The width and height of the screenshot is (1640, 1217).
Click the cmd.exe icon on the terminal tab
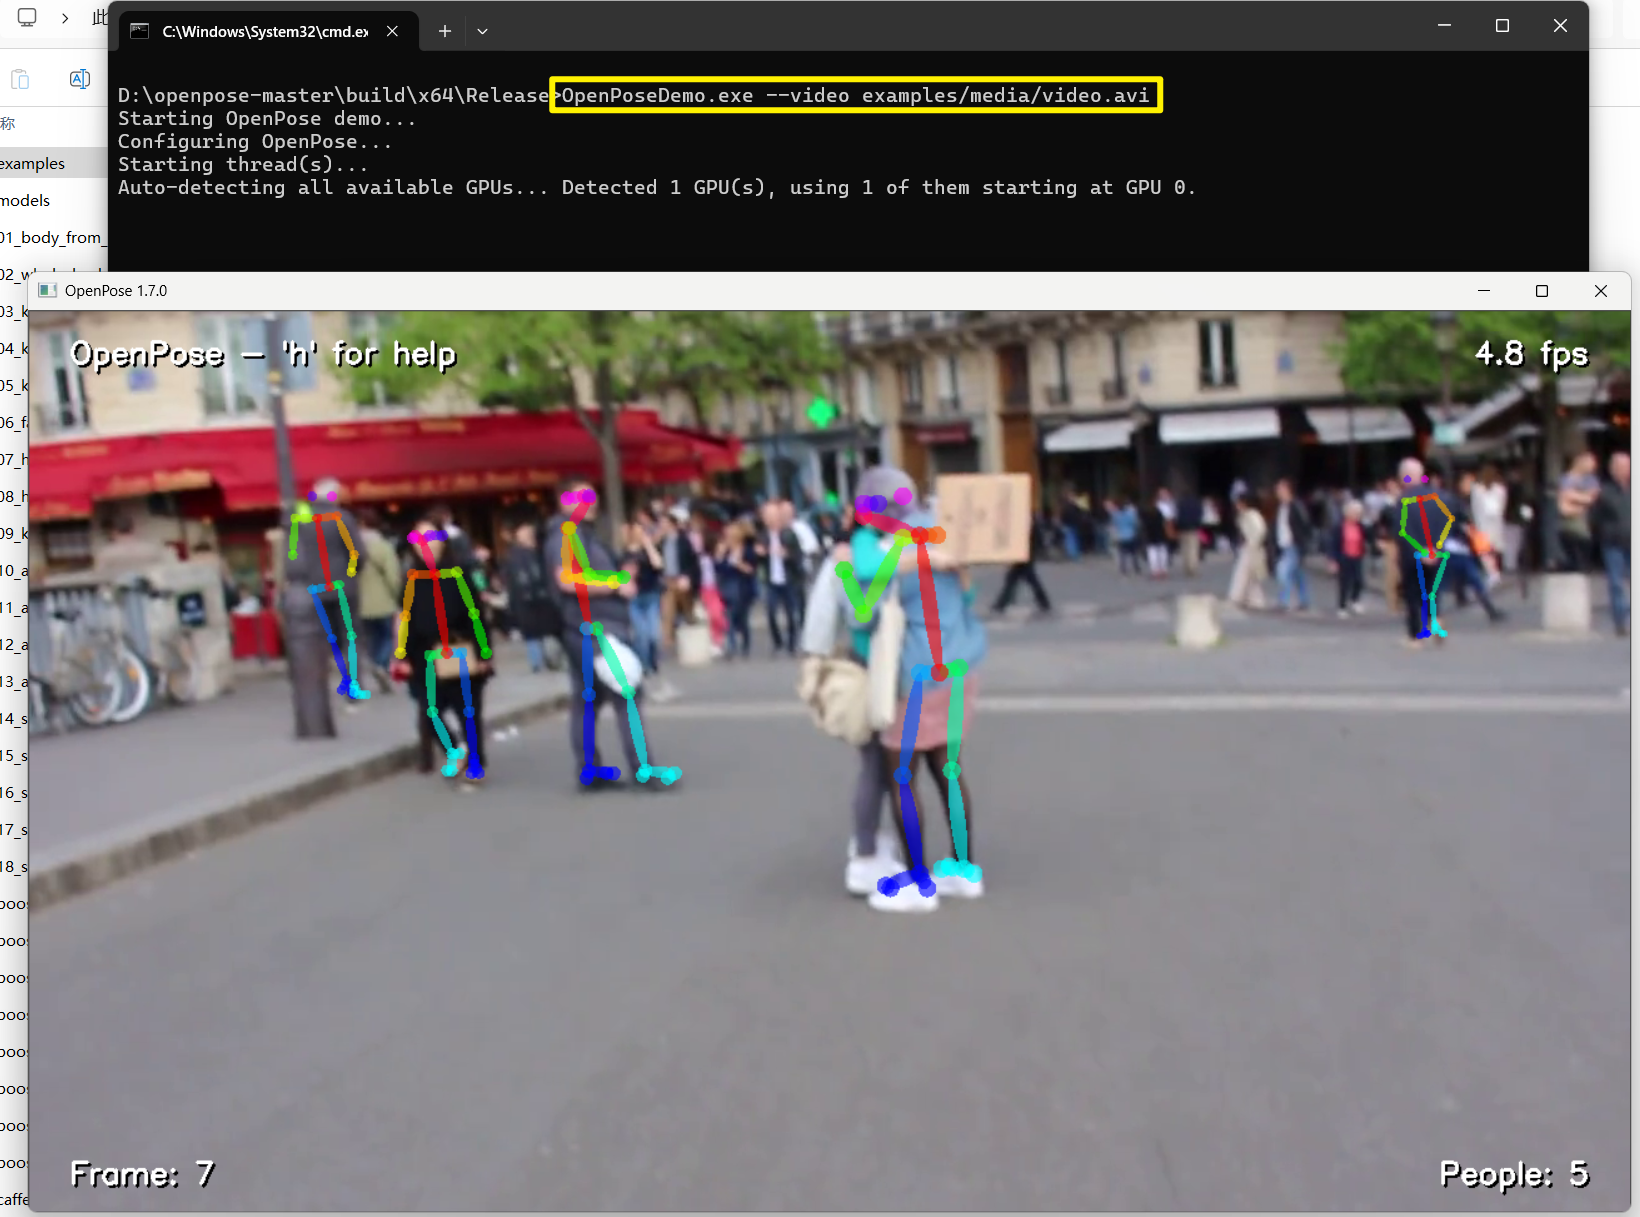pyautogui.click(x=139, y=31)
